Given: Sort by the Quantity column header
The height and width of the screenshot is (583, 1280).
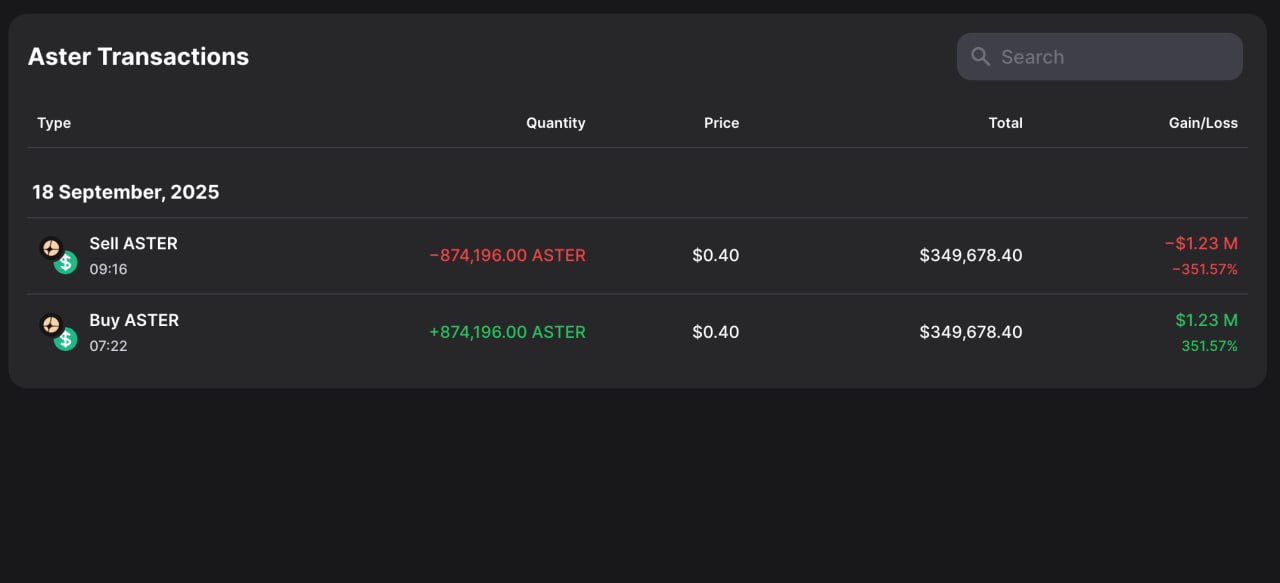Looking at the screenshot, I should (555, 123).
